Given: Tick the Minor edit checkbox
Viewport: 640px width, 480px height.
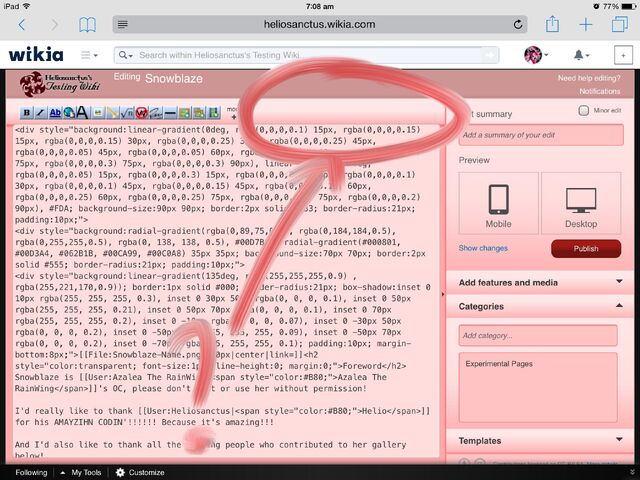Looking at the screenshot, I should point(584,111).
